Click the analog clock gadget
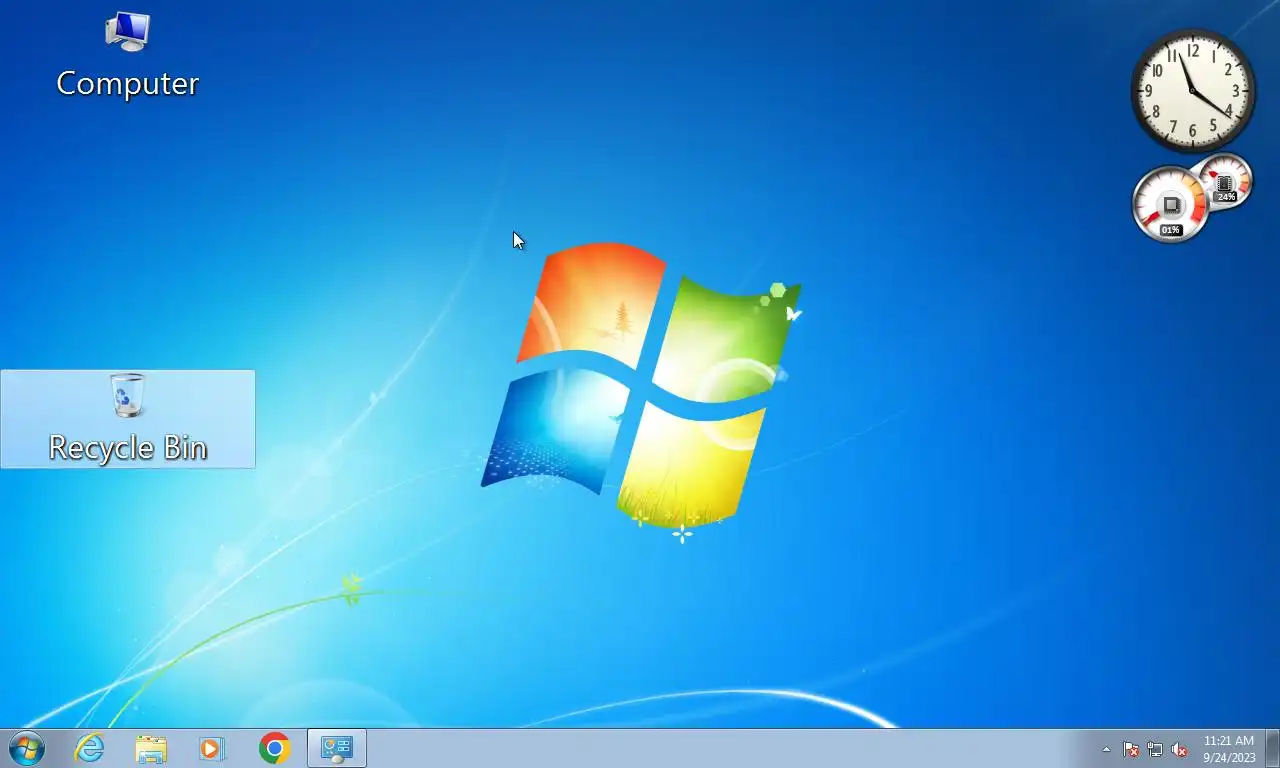Viewport: 1280px width, 768px height. click(x=1193, y=90)
